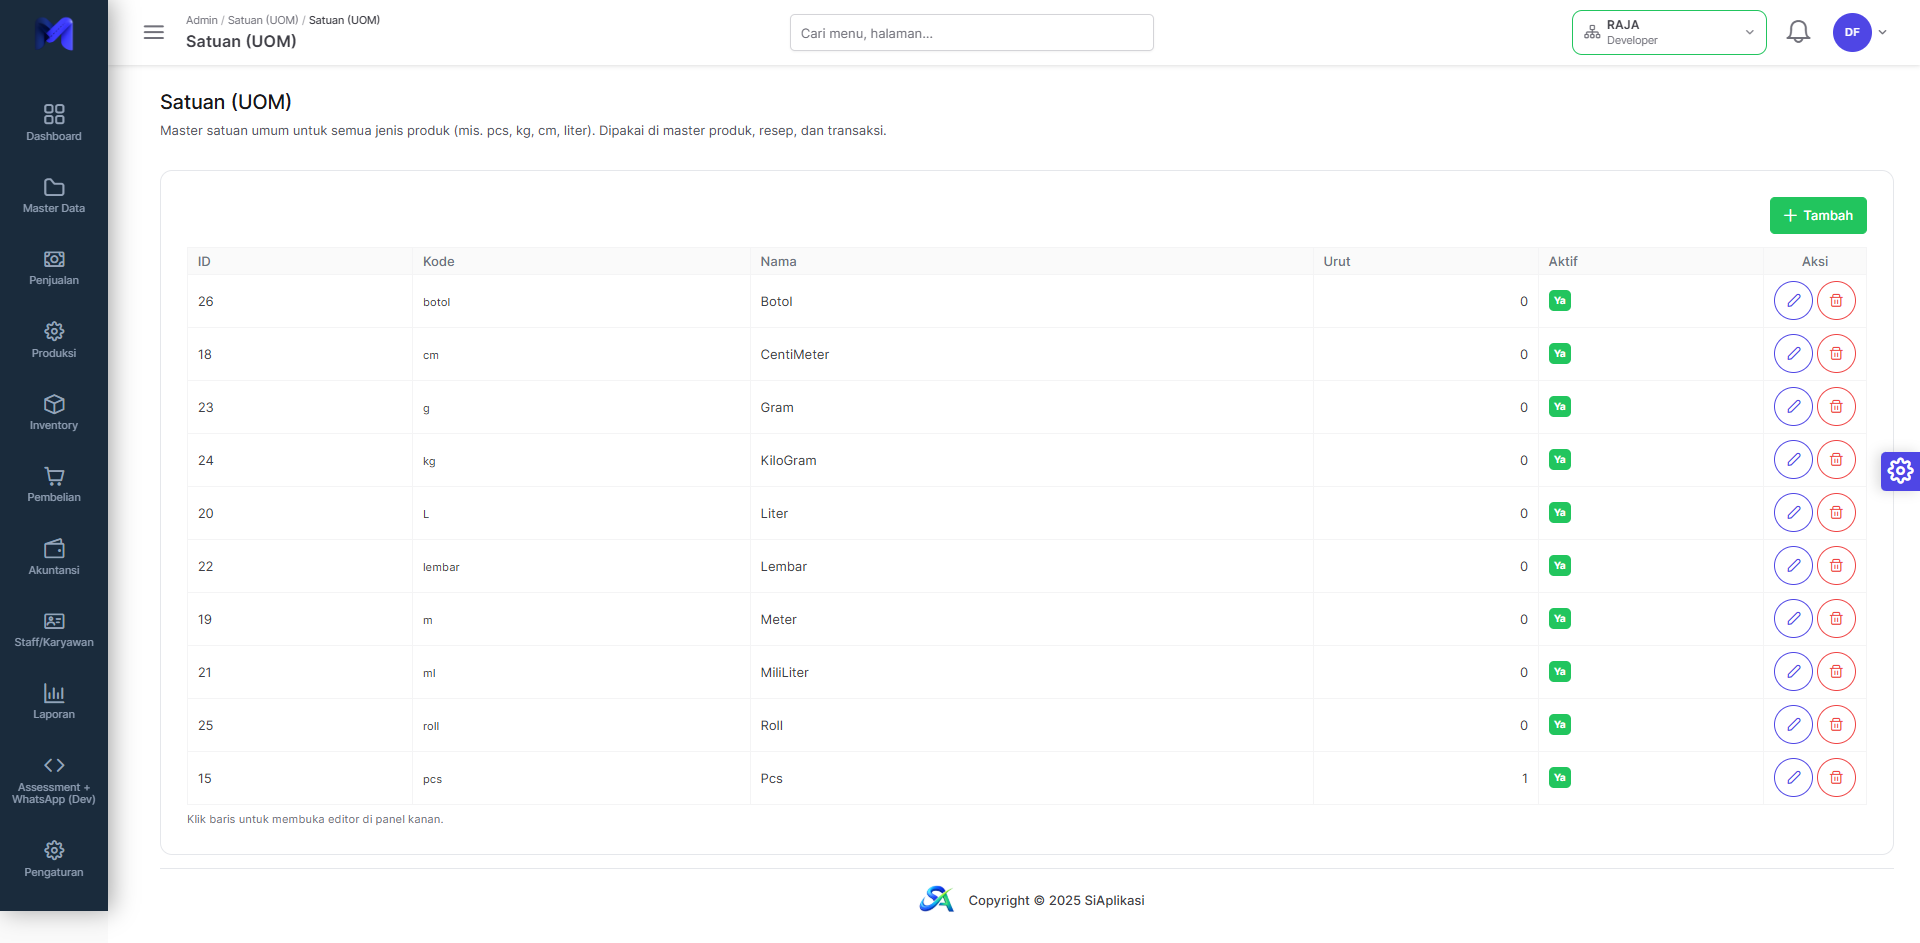The height and width of the screenshot is (943, 1920).
Task: Open Laporan menu in sidebar
Action: click(54, 702)
